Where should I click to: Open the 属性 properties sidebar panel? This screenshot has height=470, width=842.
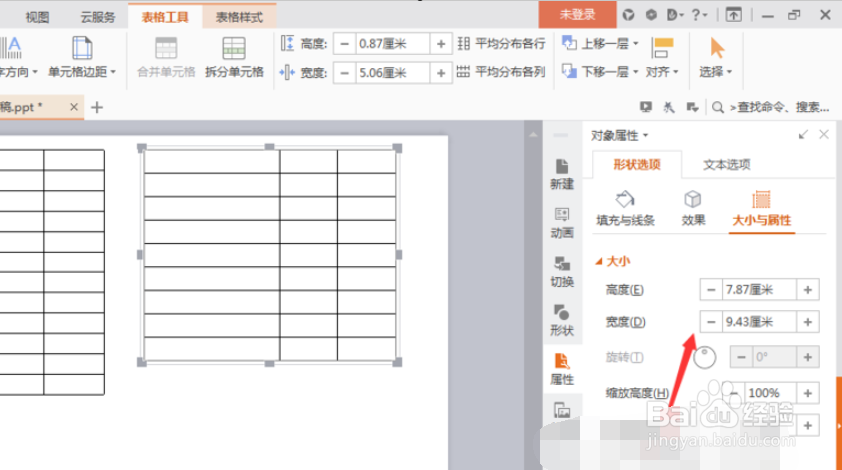coord(562,369)
